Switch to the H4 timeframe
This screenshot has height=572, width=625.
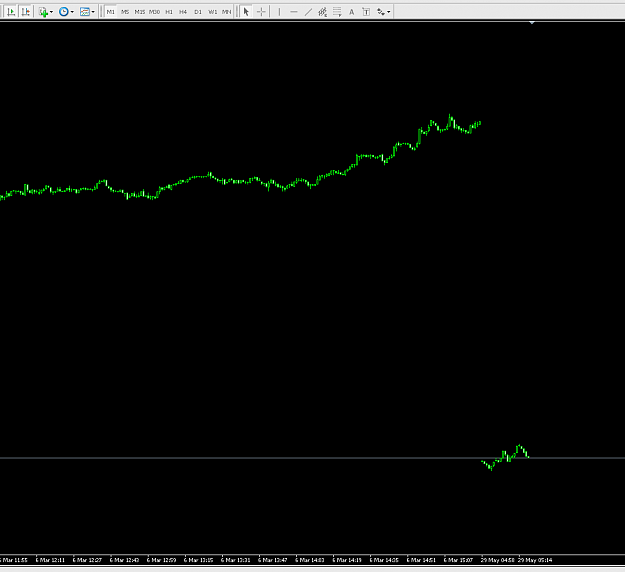pos(183,12)
